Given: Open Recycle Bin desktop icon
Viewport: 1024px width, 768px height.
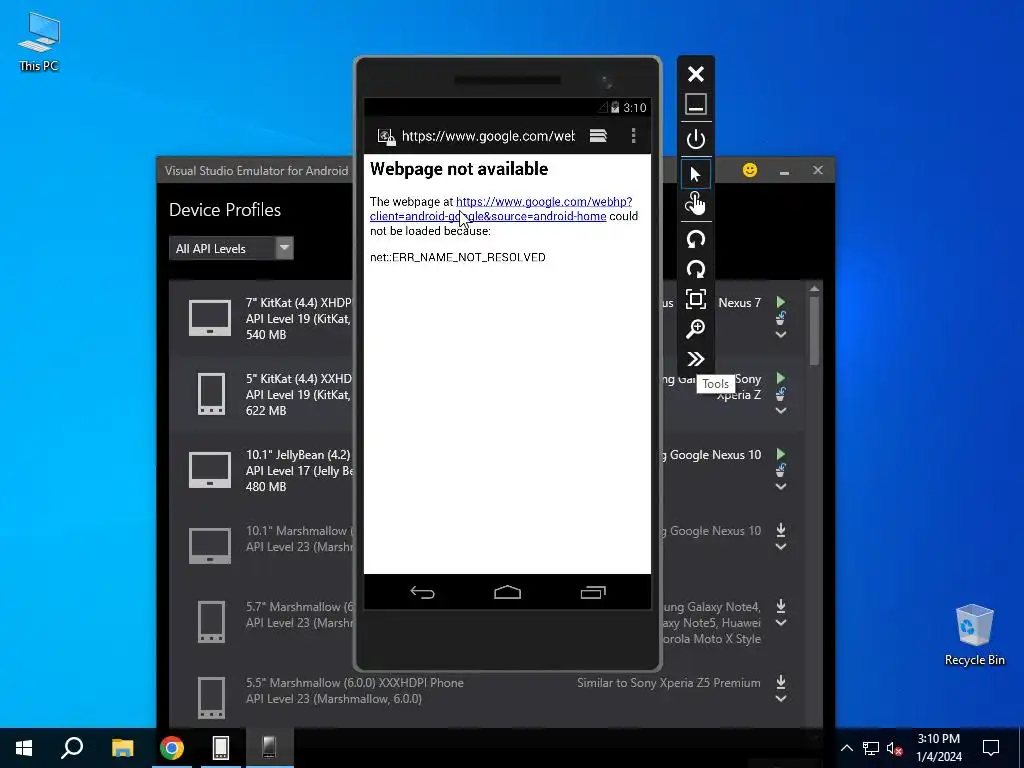Looking at the screenshot, I should click(974, 635).
